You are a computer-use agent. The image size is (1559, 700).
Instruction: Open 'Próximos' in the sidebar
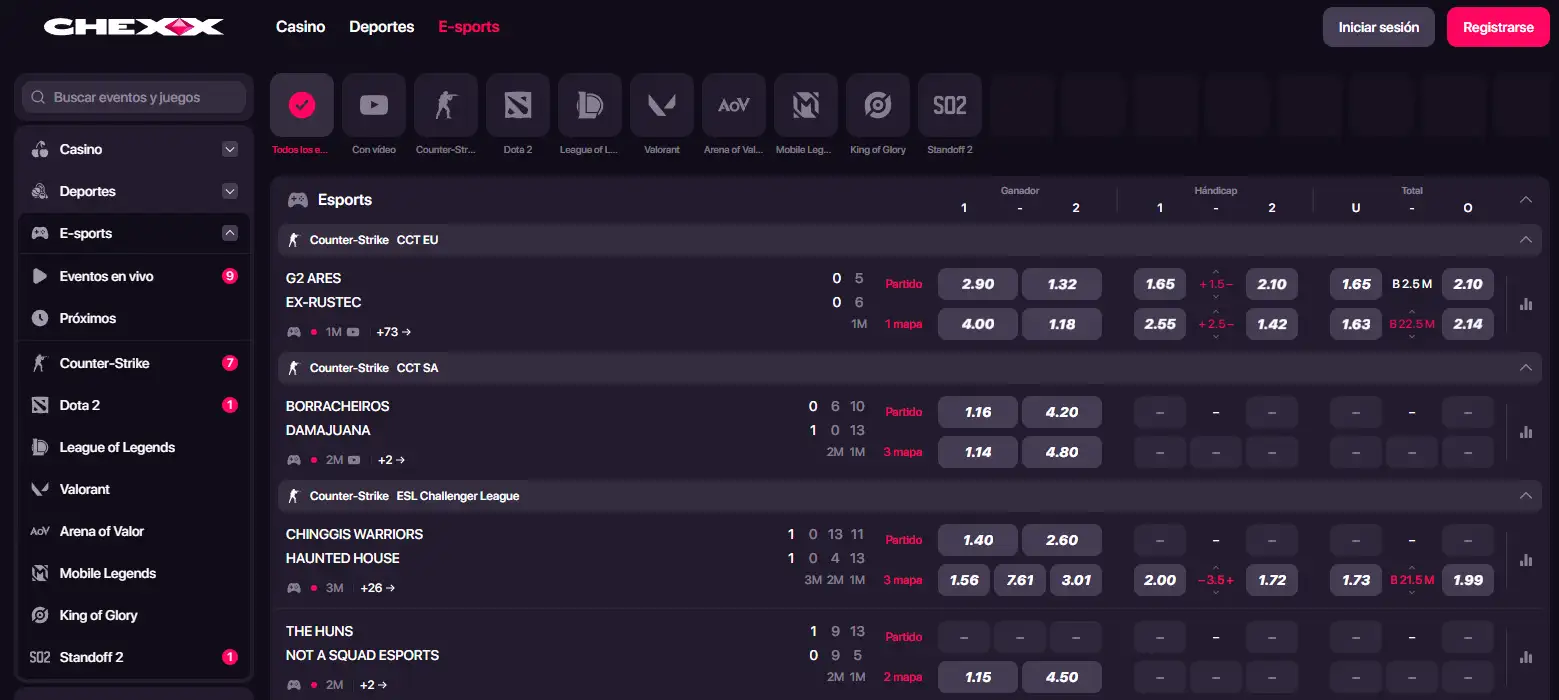point(134,318)
